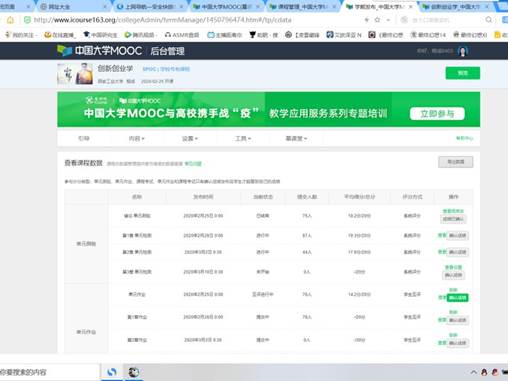Click the green confirm button in 单元作业 row
The width and height of the screenshot is (508, 381).
pos(457,297)
